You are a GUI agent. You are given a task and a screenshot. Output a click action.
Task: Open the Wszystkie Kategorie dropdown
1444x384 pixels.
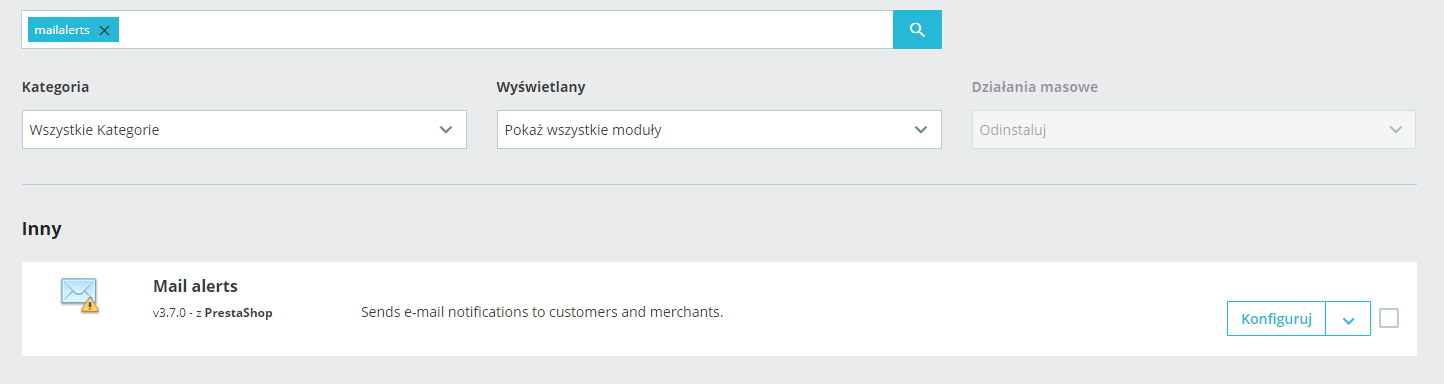click(x=244, y=130)
